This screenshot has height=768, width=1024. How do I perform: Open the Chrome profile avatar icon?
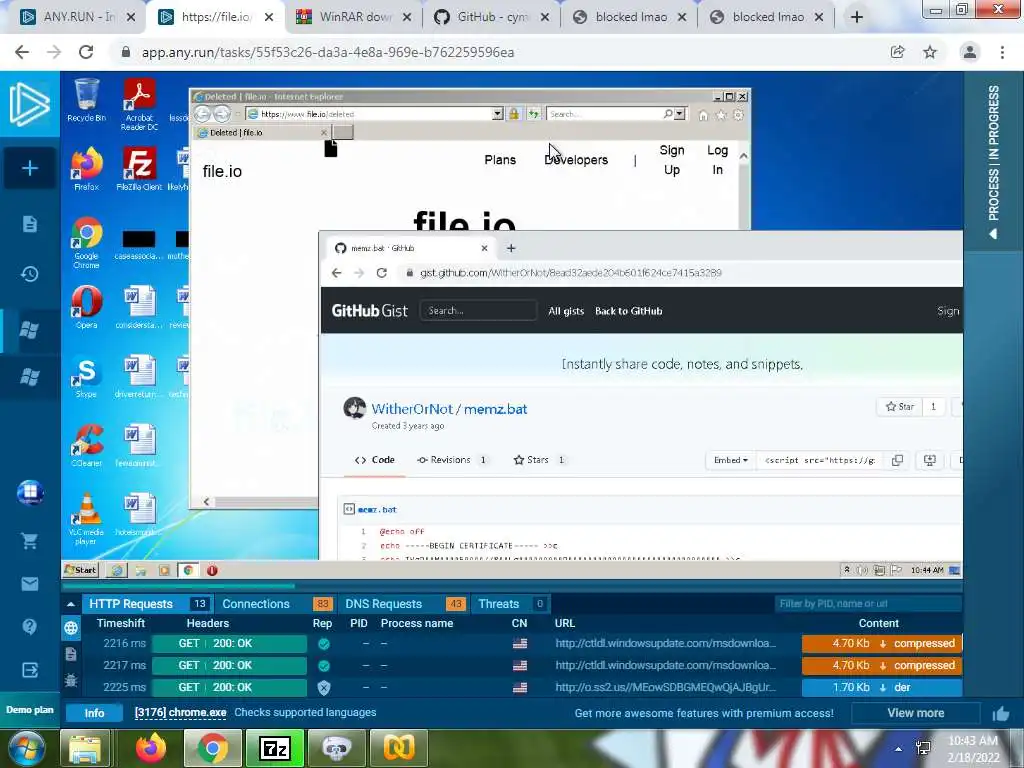coord(970,52)
